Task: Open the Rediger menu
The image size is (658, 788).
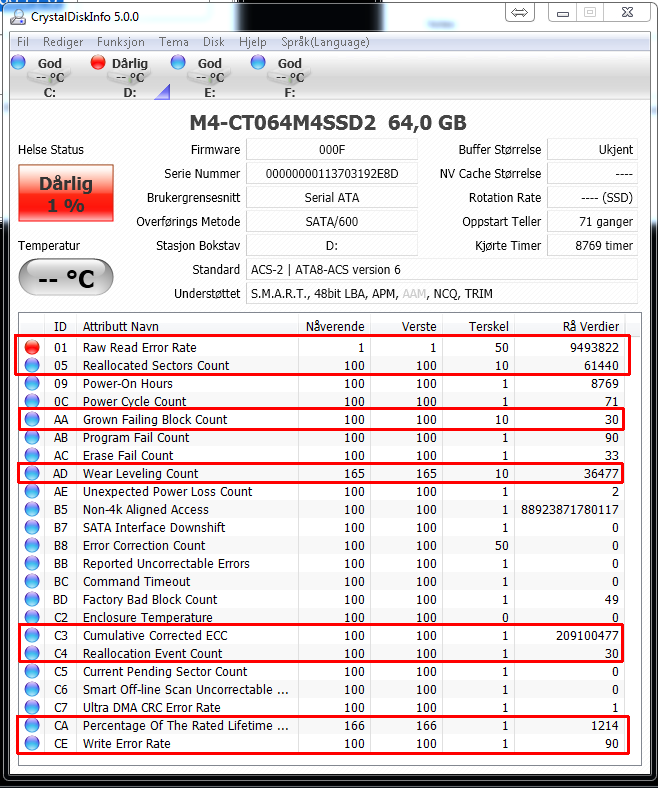Action: tap(63, 42)
